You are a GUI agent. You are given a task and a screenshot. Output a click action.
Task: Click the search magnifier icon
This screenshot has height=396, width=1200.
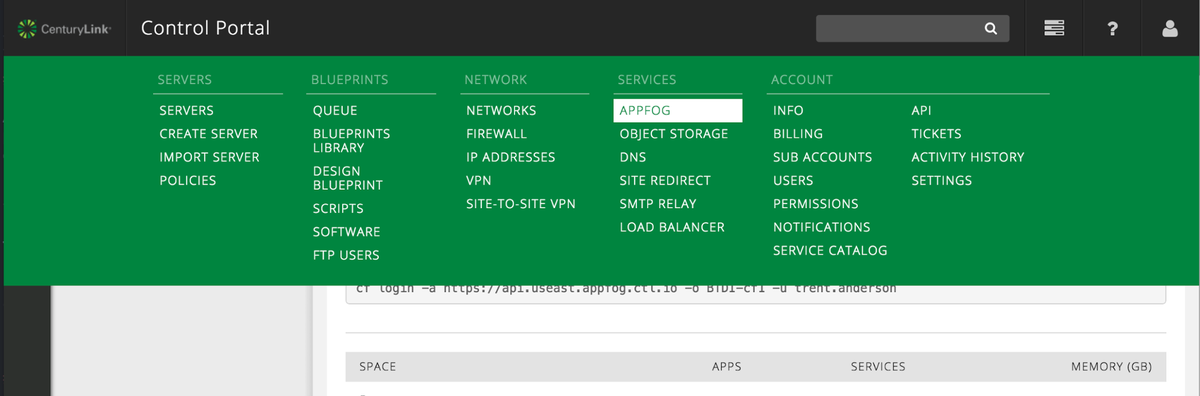click(990, 29)
